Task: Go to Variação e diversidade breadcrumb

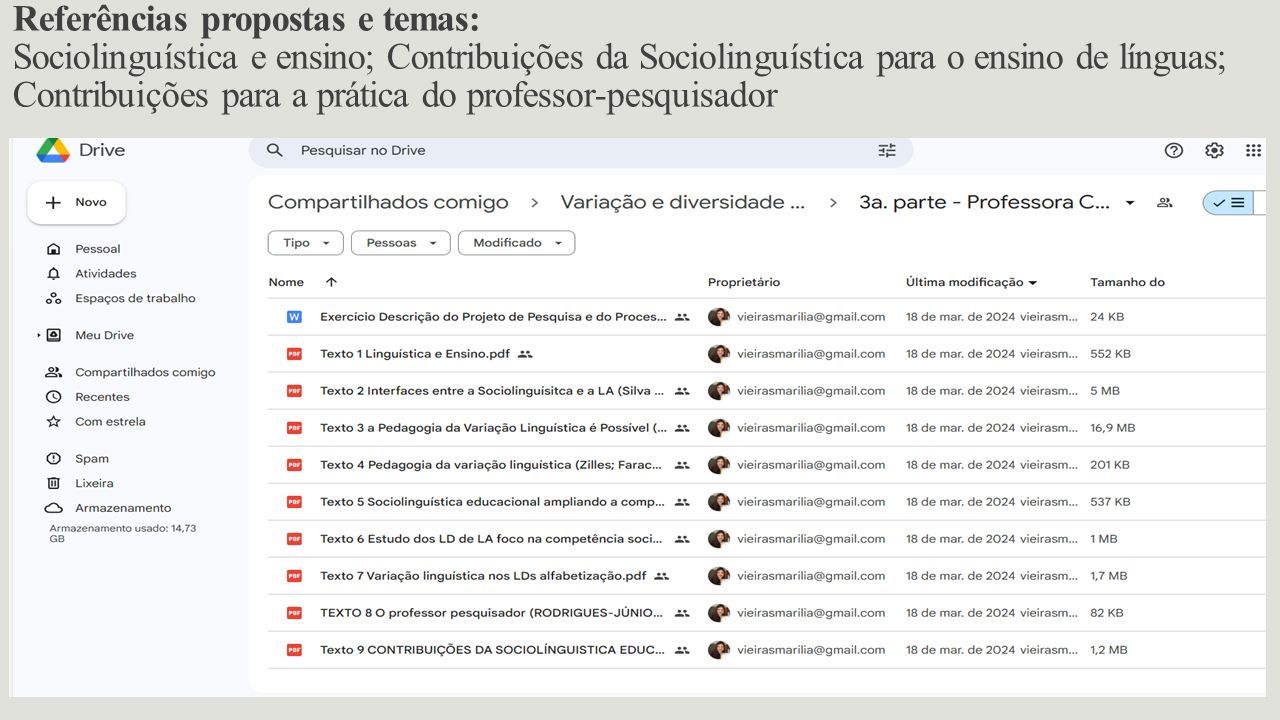Action: tap(683, 202)
